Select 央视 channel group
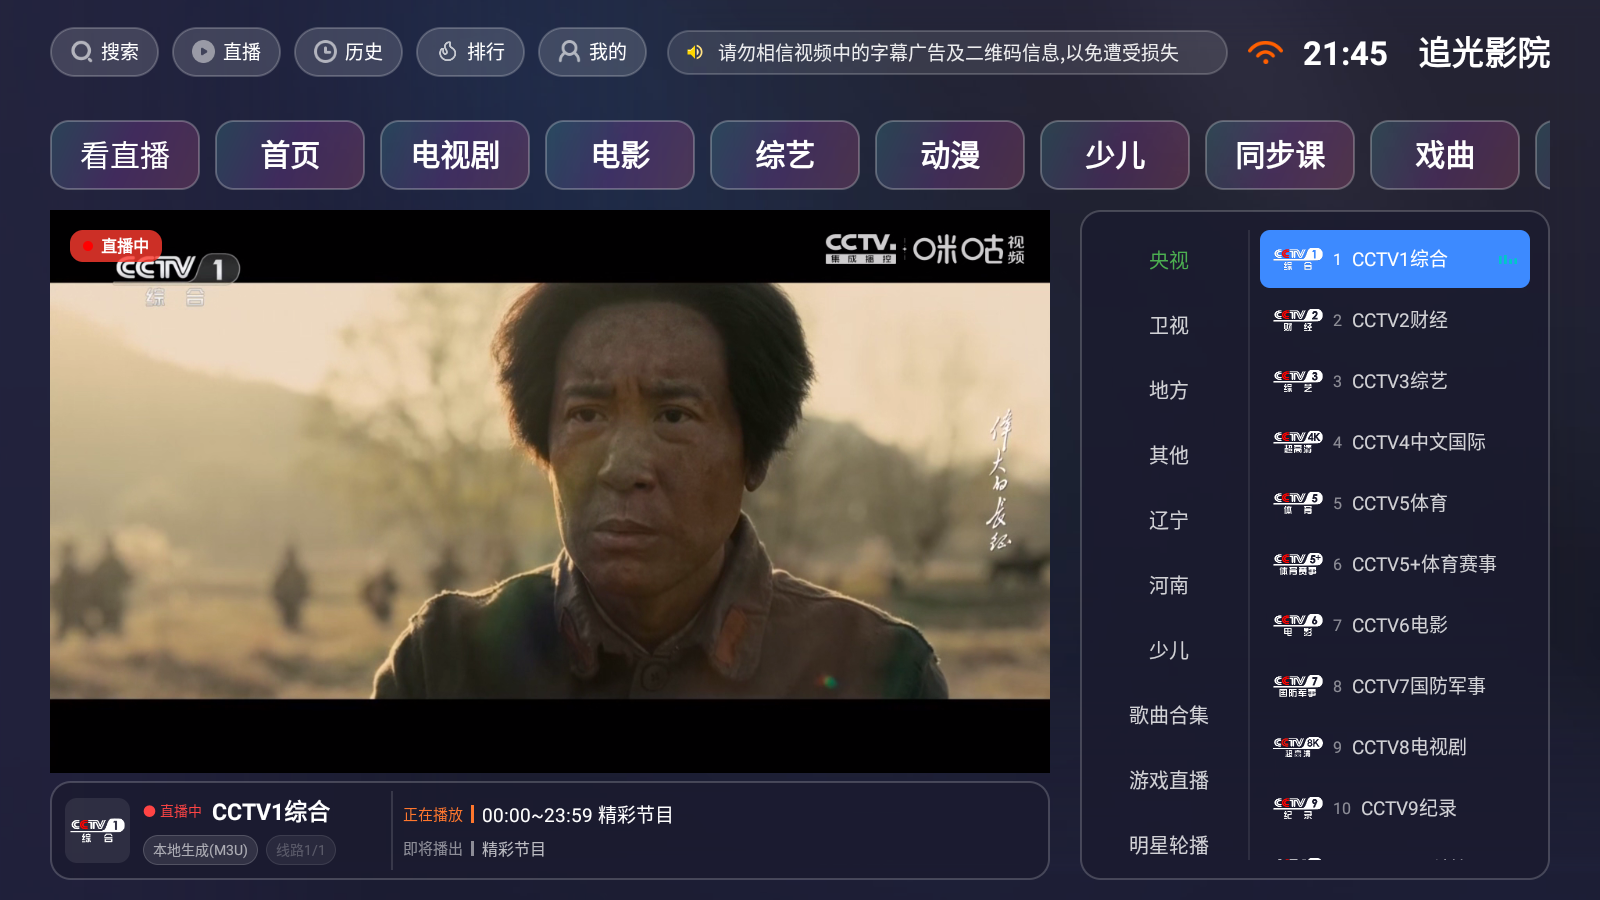 point(1168,260)
